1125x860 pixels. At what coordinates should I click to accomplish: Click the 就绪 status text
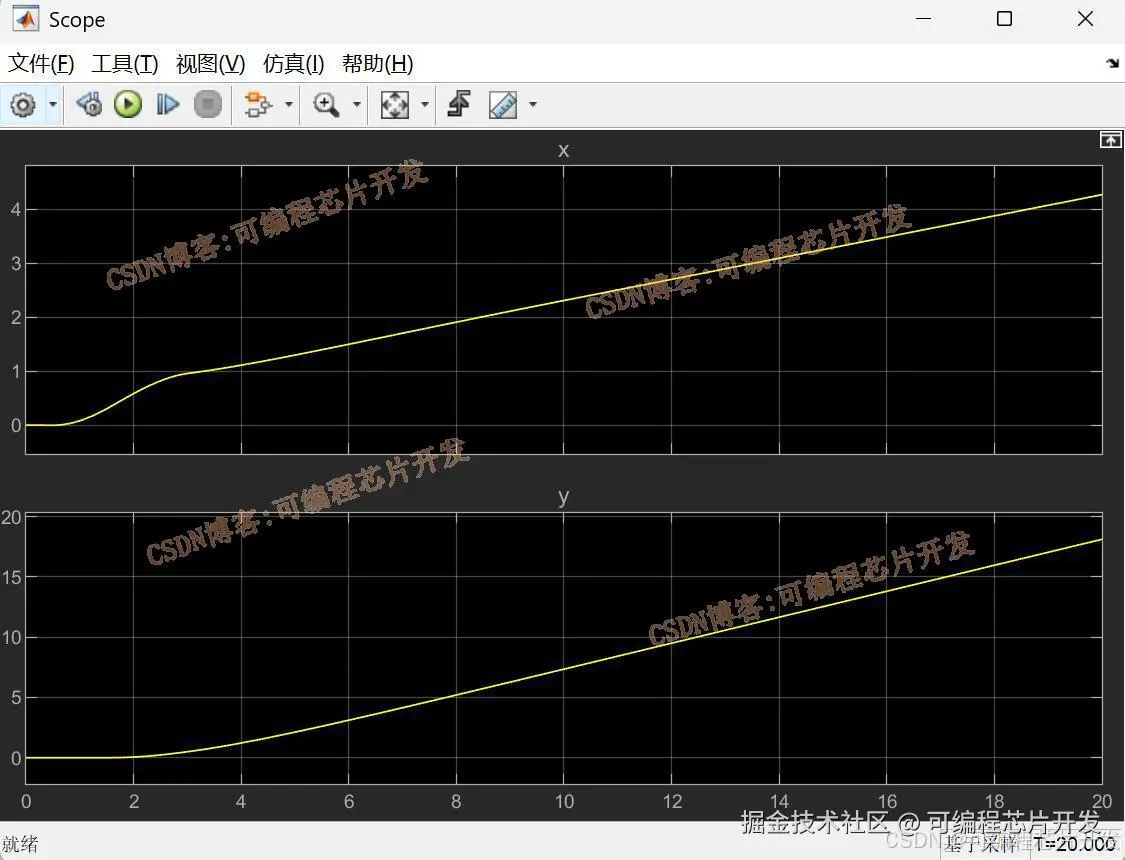tap(19, 844)
